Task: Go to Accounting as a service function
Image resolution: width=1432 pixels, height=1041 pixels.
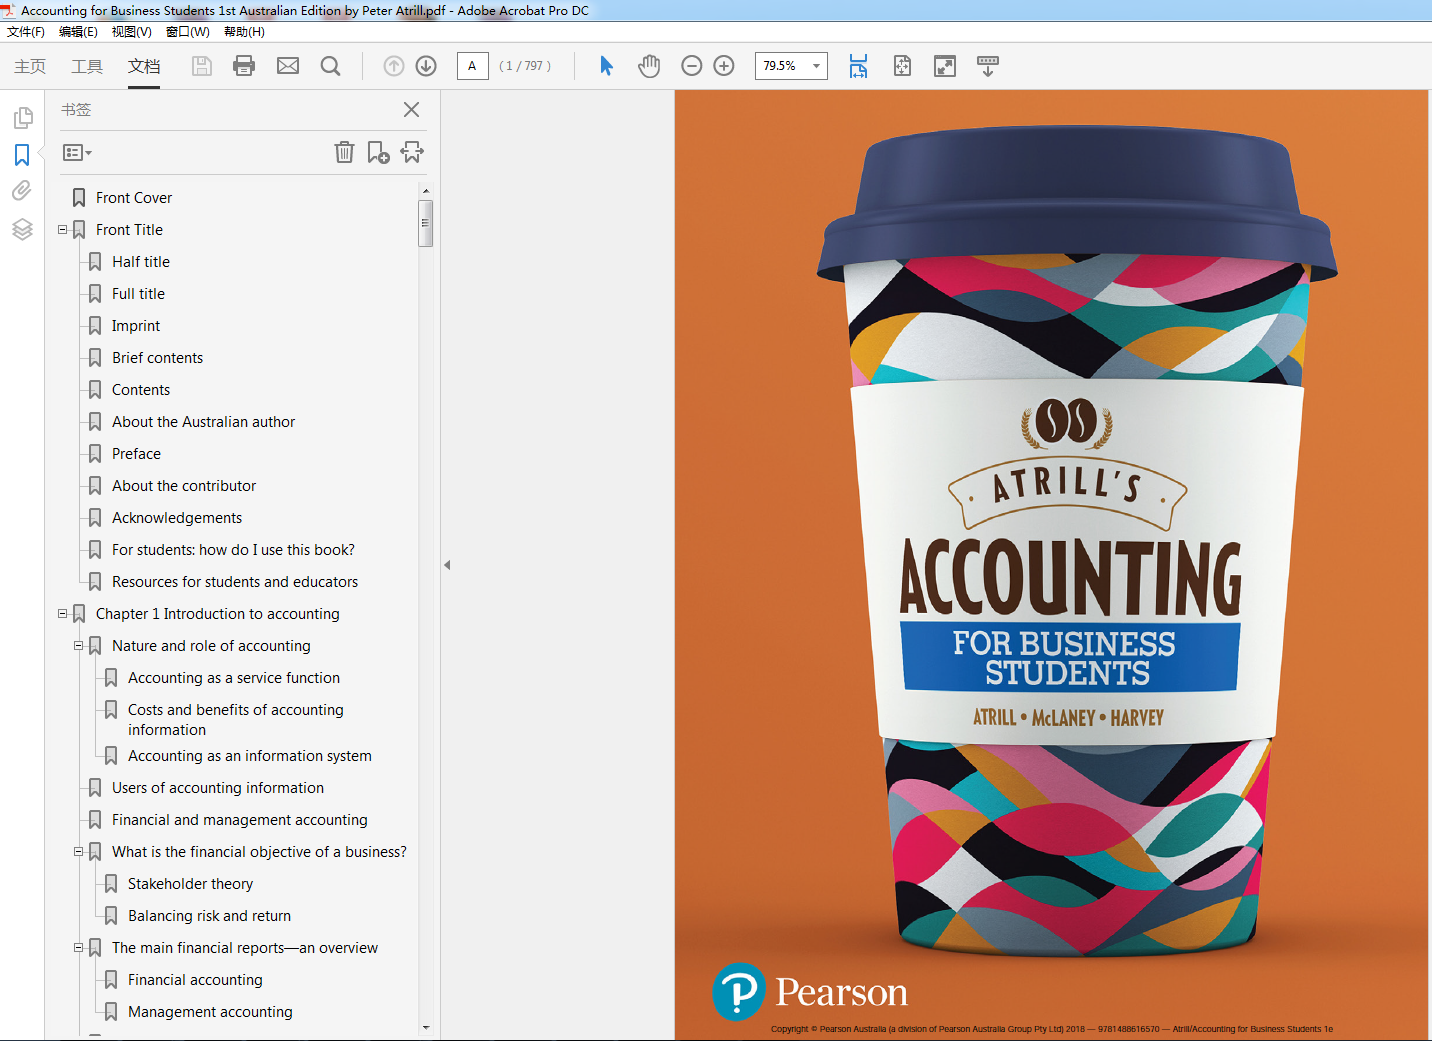Action: [234, 678]
